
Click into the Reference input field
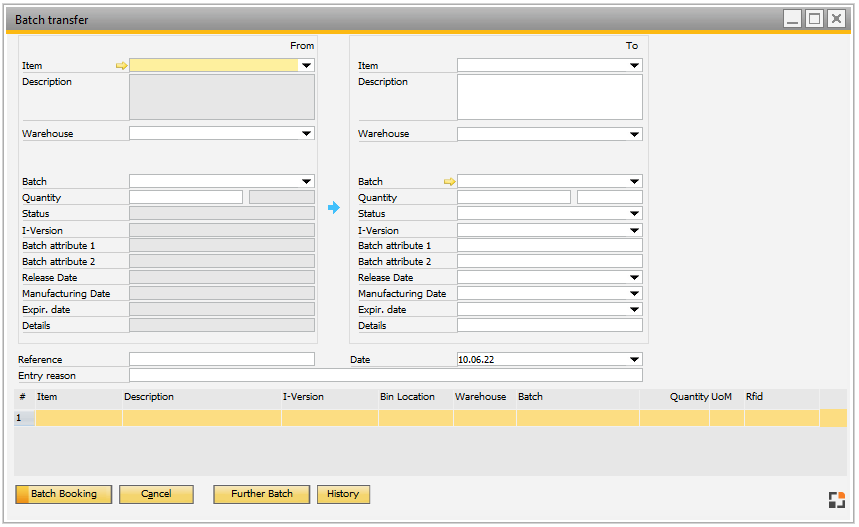[x=221, y=360]
